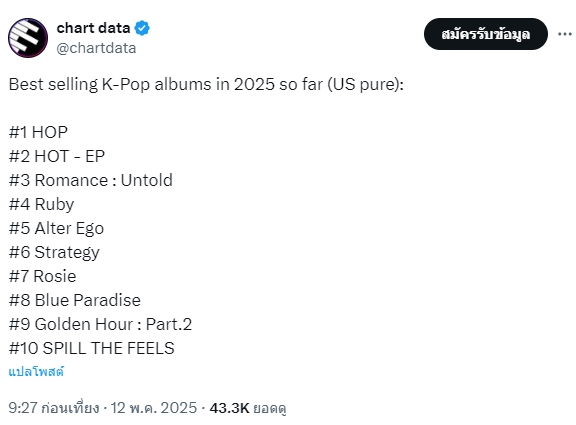Screen dimensions: 576x425
Task: Click the 12 พ.ค. 2025 date
Action: pos(154,408)
